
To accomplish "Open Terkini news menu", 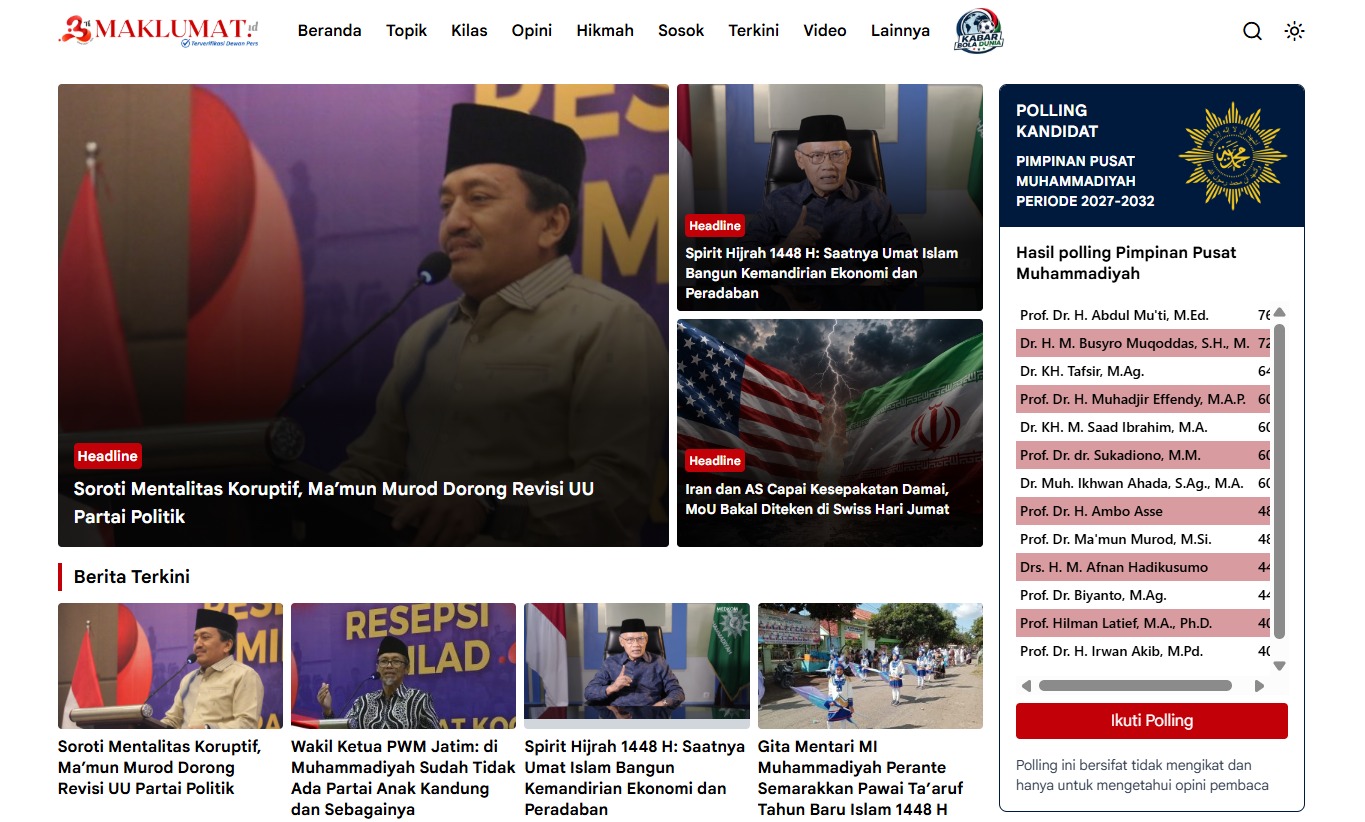I will [x=754, y=31].
